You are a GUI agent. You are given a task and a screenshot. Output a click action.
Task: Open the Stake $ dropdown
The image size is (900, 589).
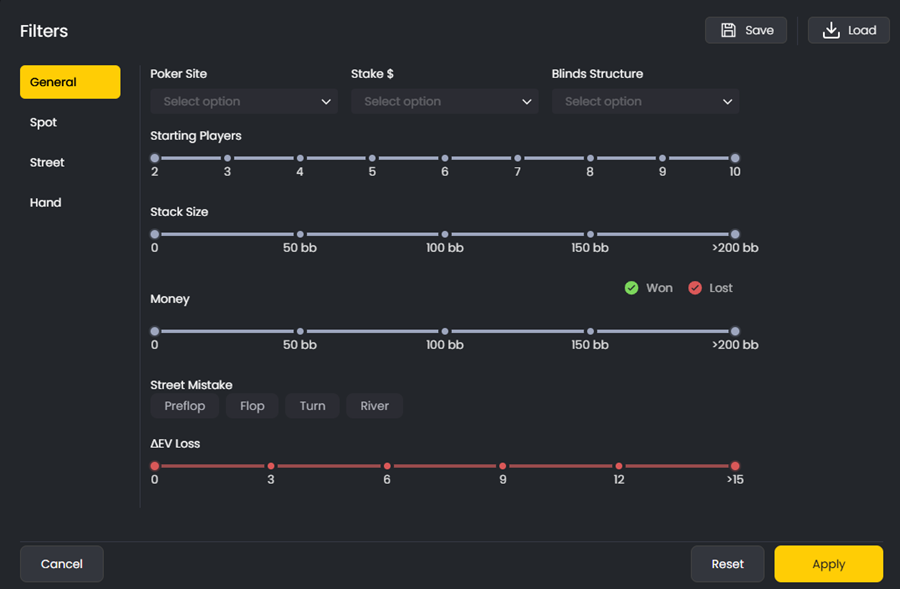coord(444,102)
